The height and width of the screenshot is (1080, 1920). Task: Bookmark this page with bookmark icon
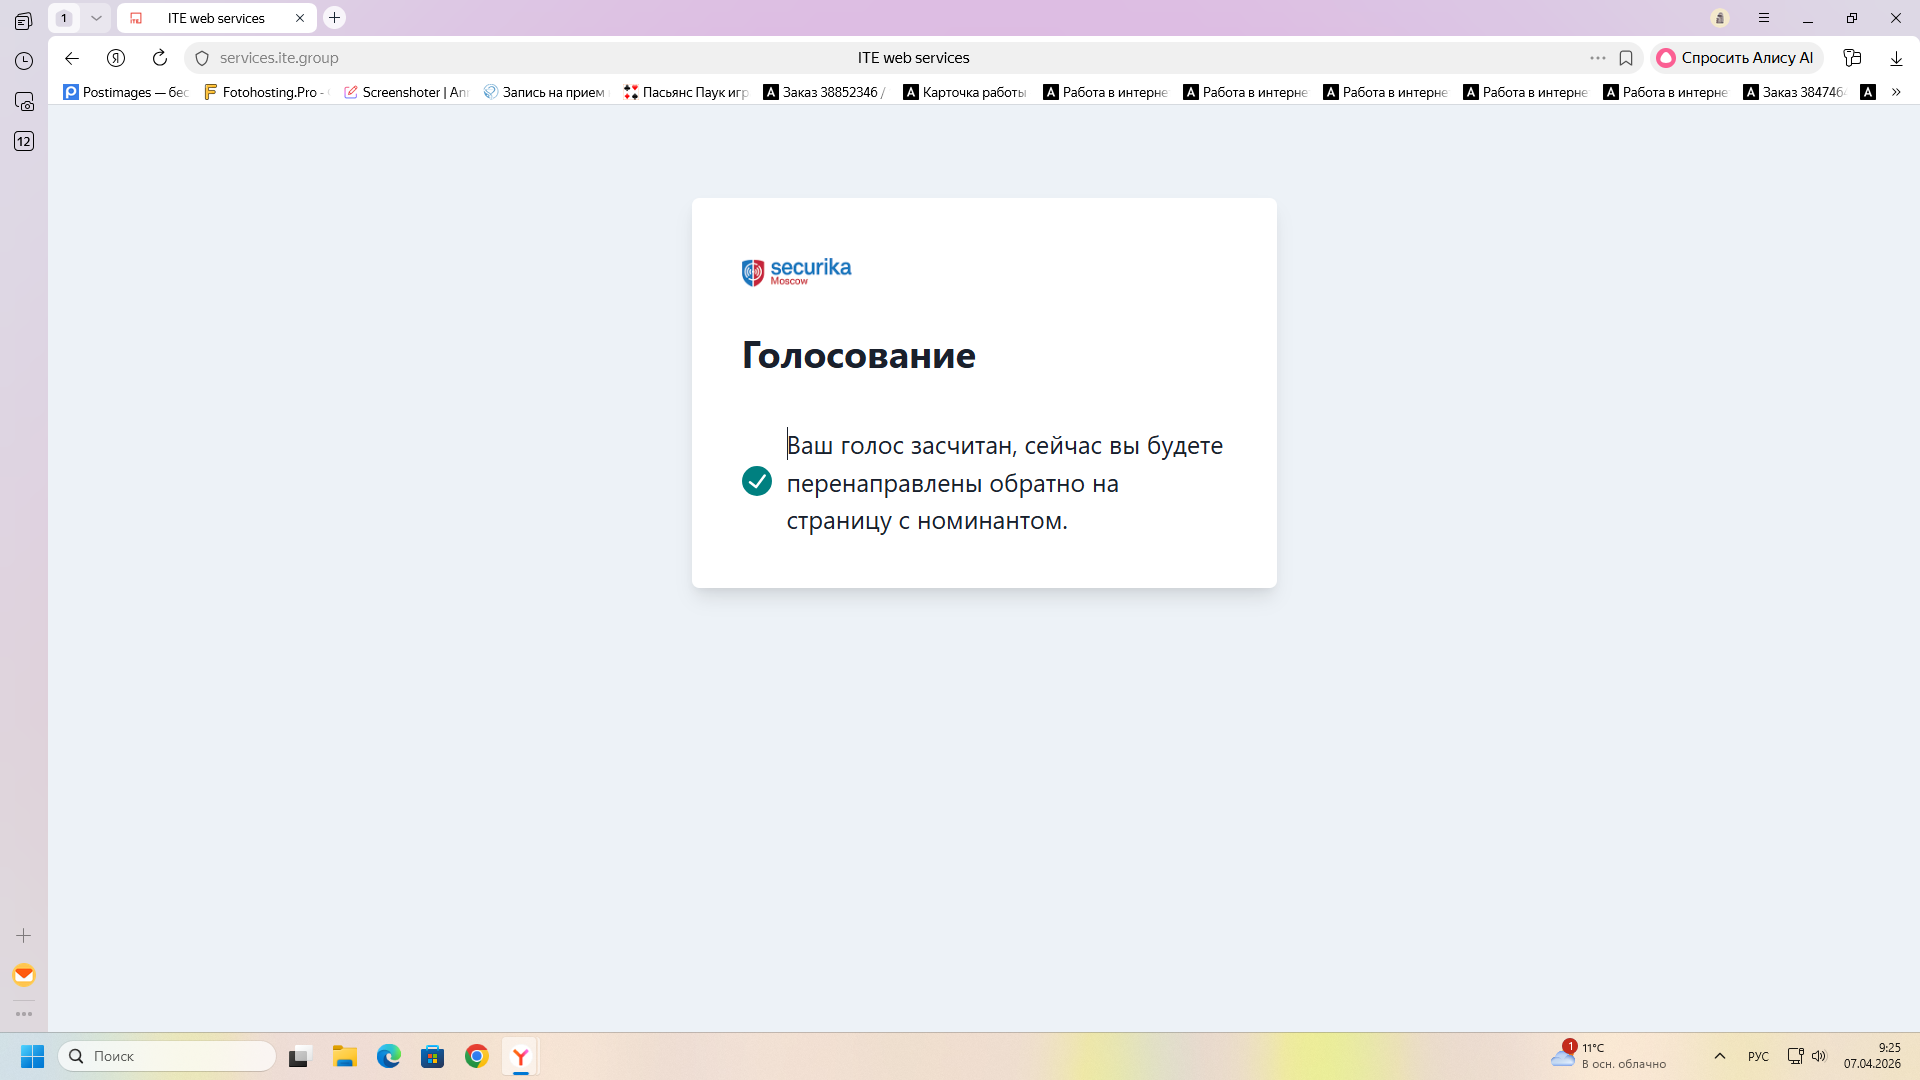(x=1626, y=58)
